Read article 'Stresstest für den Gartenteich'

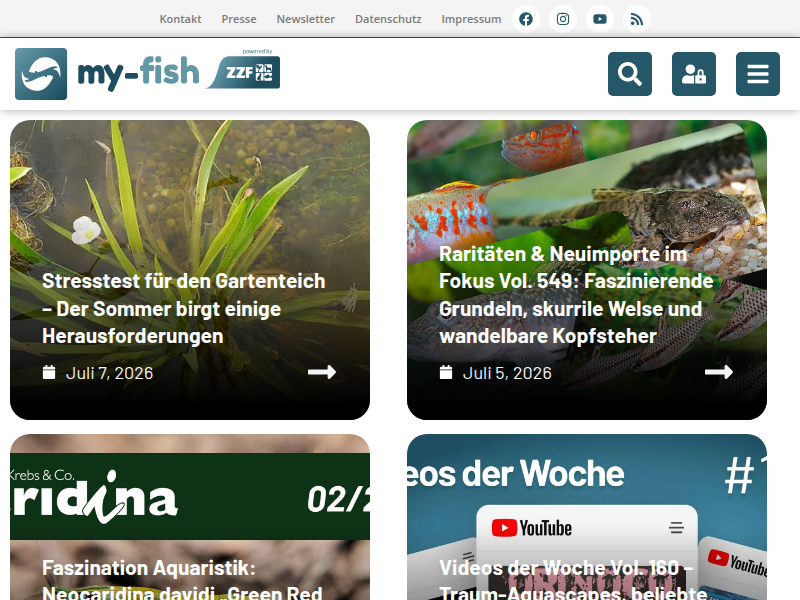pos(184,309)
